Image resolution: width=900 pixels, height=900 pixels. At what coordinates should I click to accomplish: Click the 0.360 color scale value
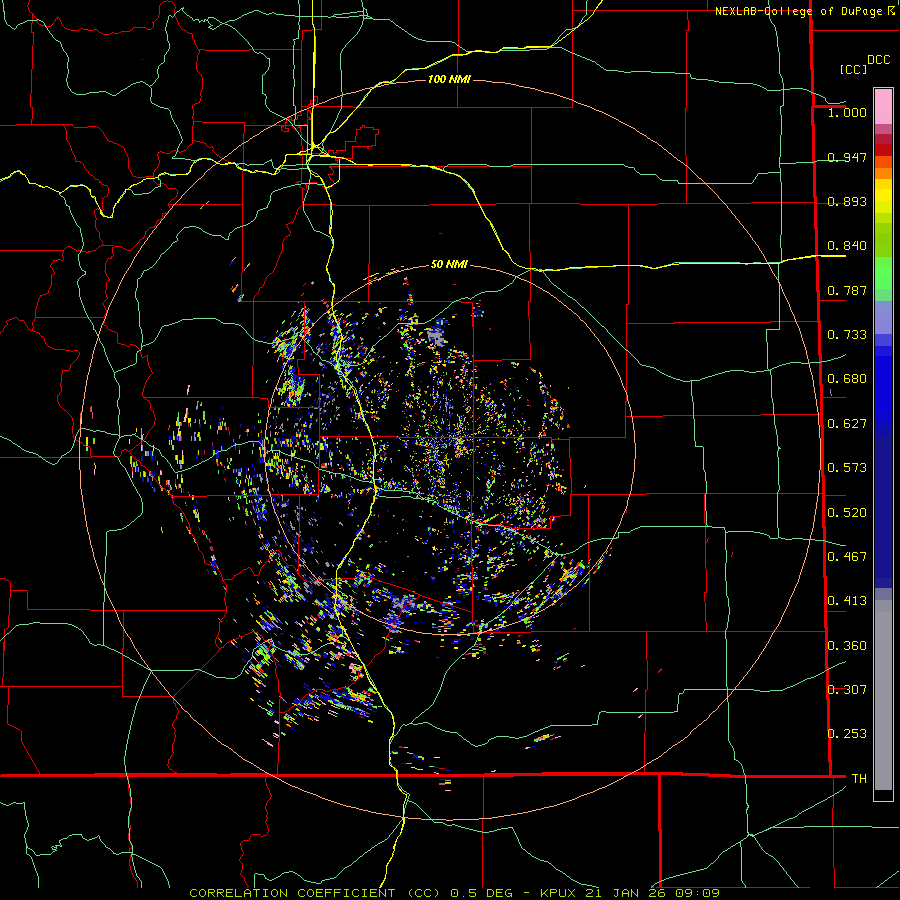point(847,646)
